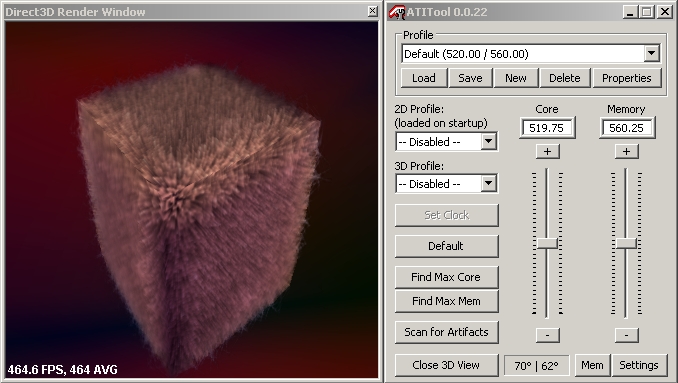Expand the 3D Profile dropdown
The width and height of the screenshot is (678, 383).
click(x=488, y=183)
